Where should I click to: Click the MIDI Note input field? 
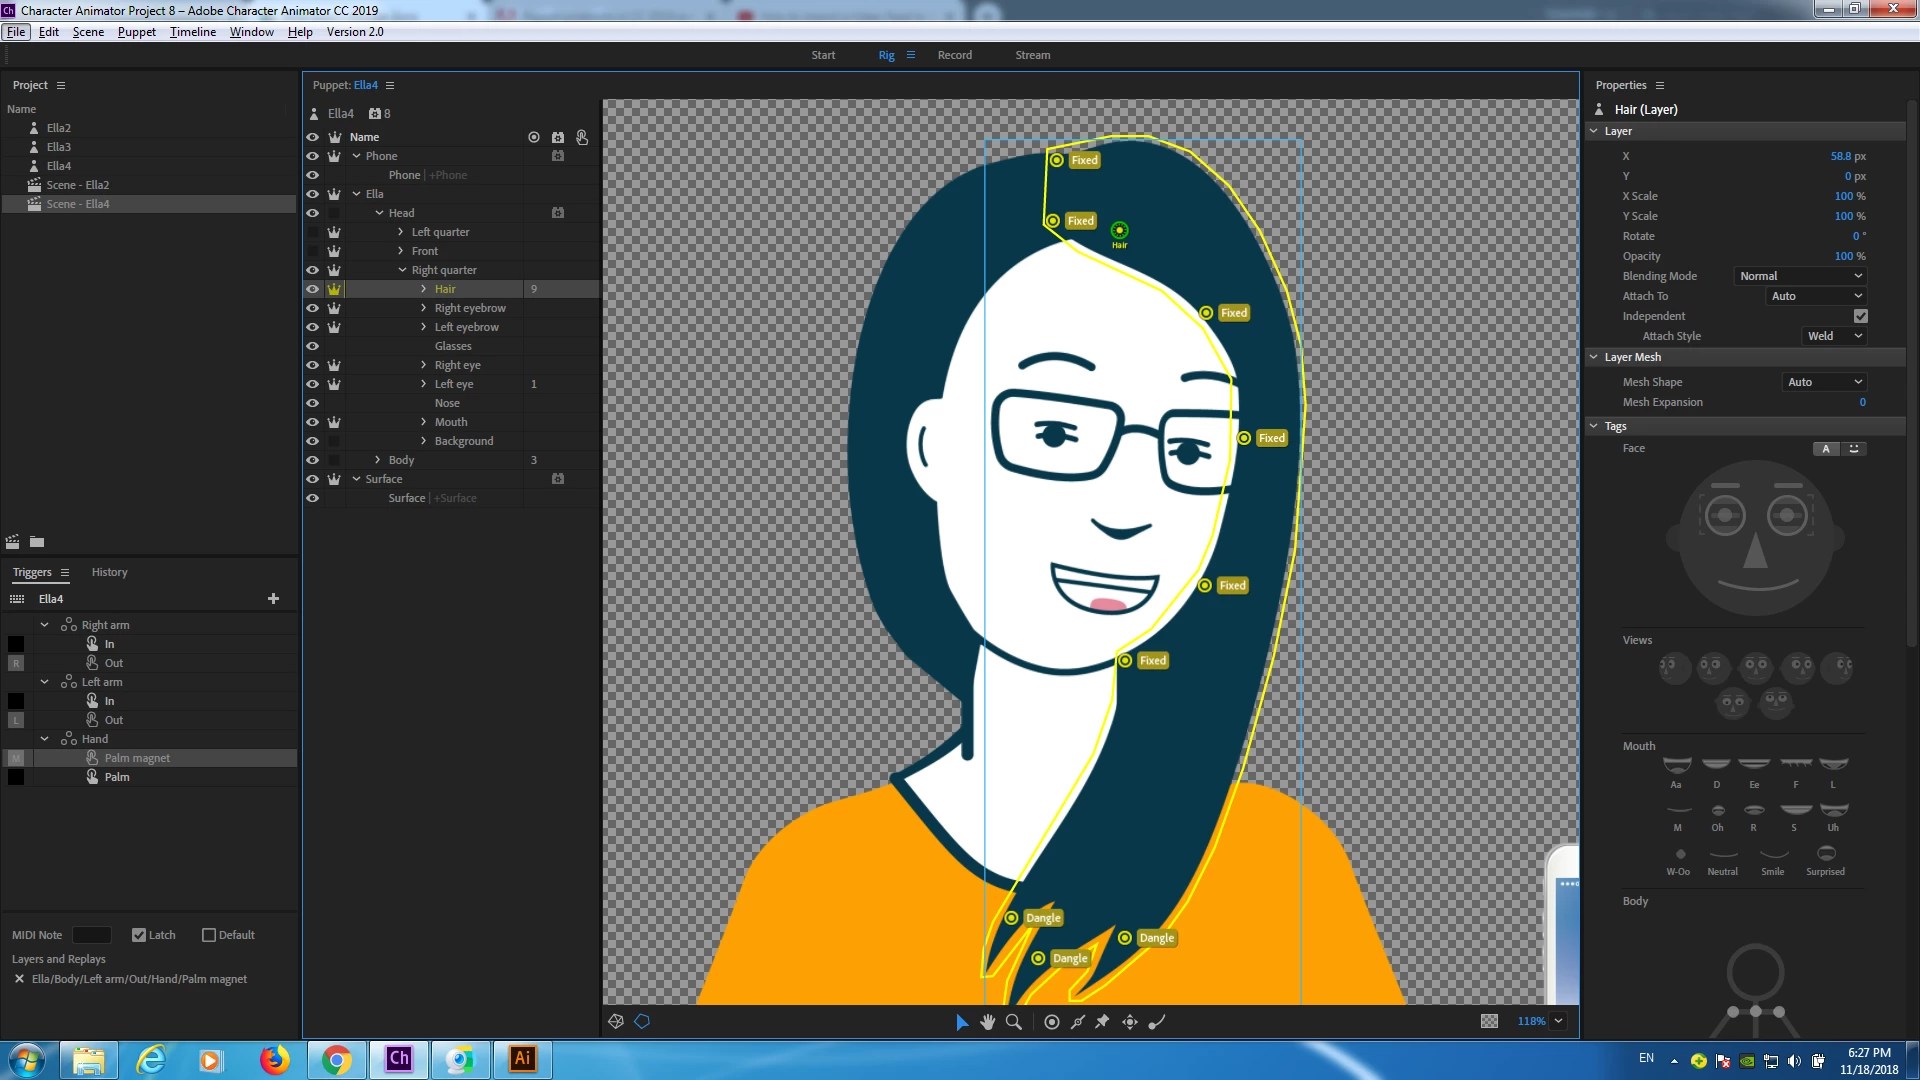(91, 935)
